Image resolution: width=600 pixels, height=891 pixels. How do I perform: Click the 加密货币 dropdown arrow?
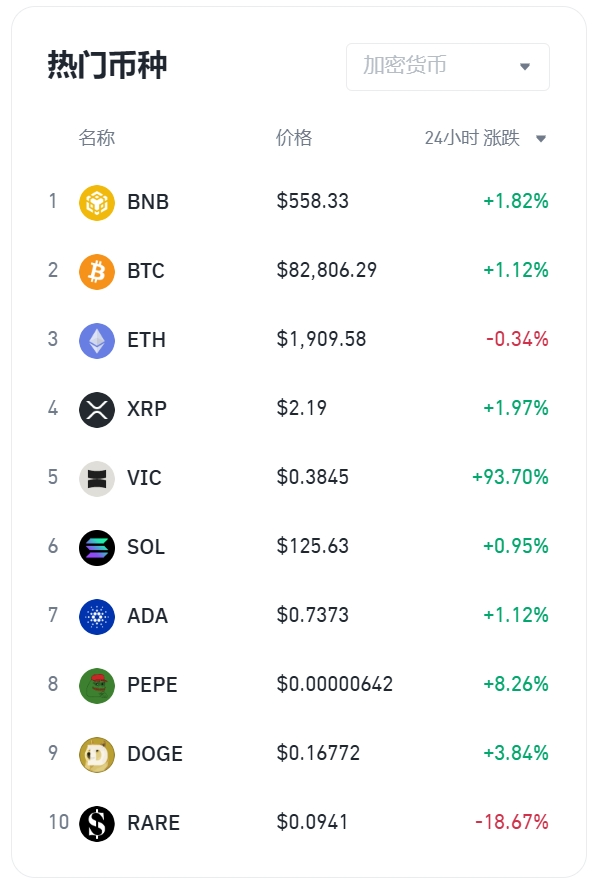coord(525,67)
